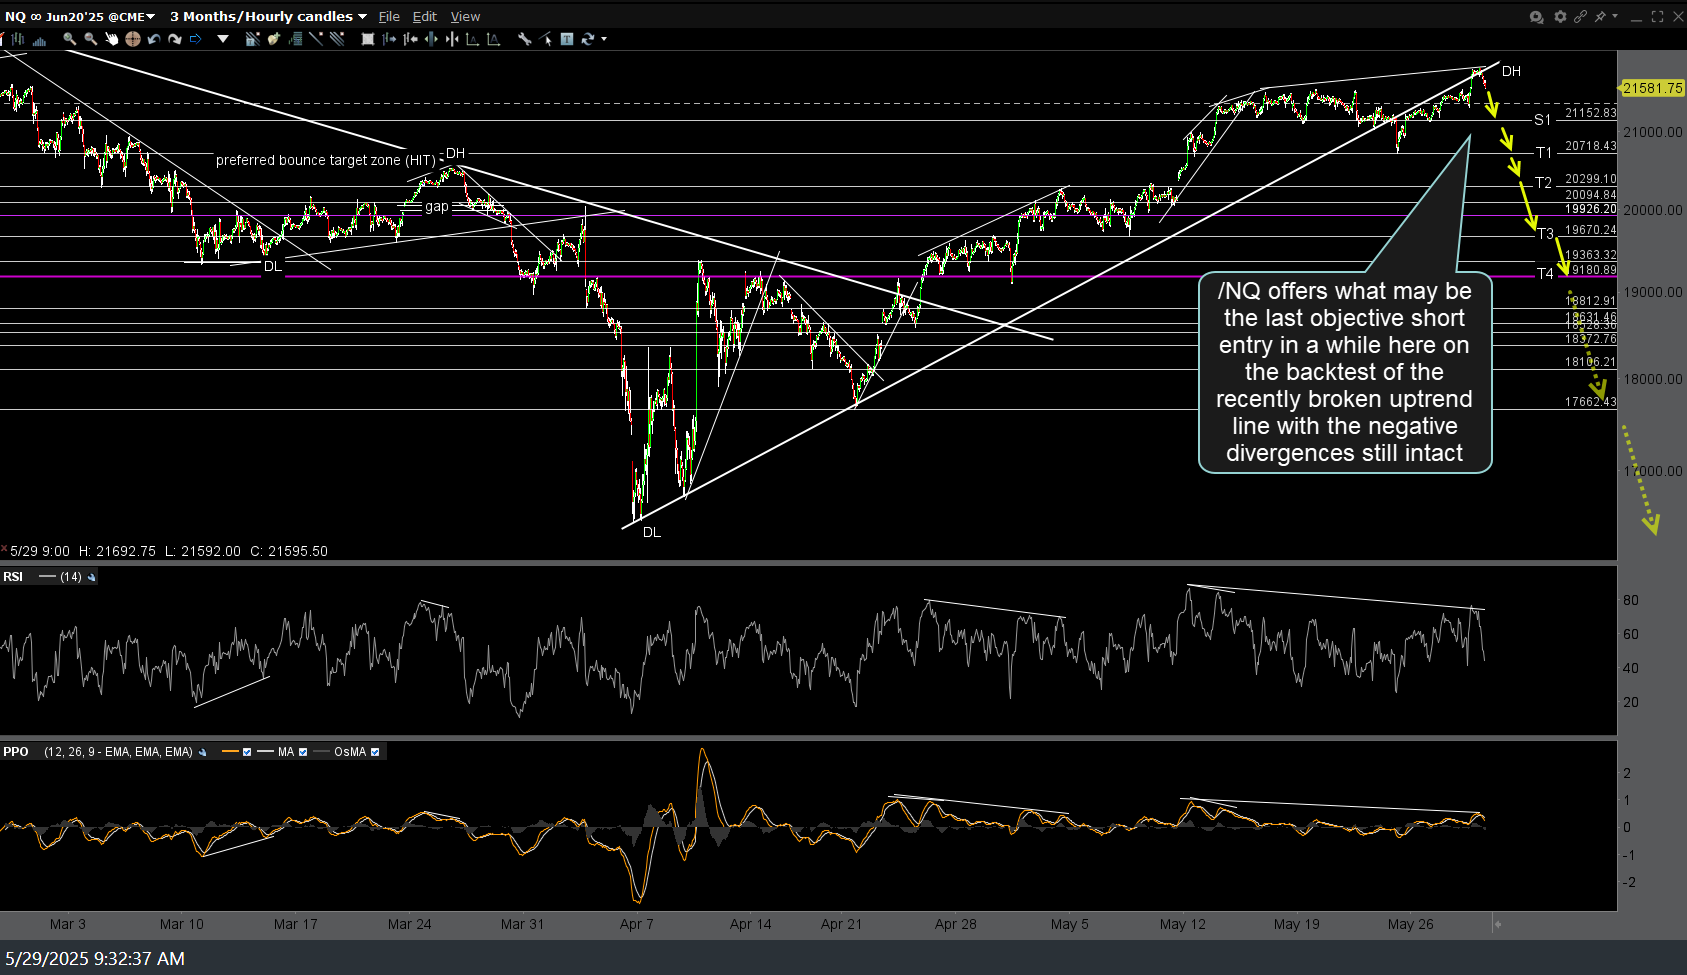The width and height of the screenshot is (1687, 975).
Task: Click the /NQ short entry annotation box
Action: (x=1344, y=372)
